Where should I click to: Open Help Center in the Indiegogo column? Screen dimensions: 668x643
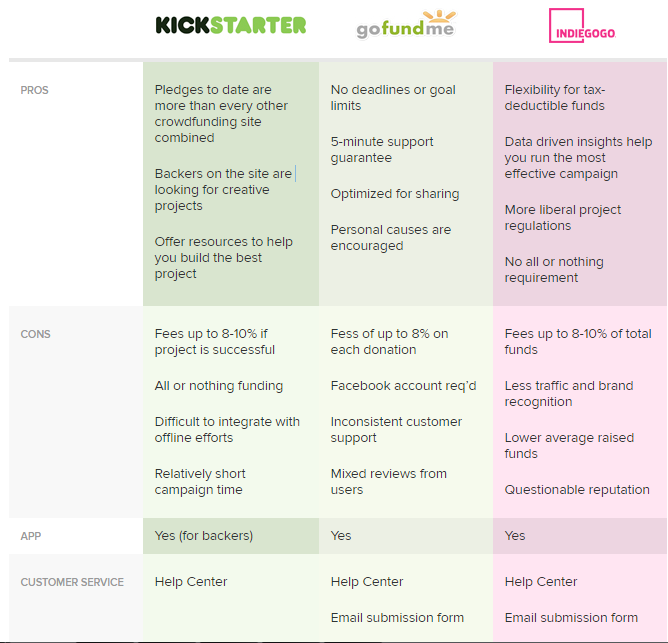point(541,582)
